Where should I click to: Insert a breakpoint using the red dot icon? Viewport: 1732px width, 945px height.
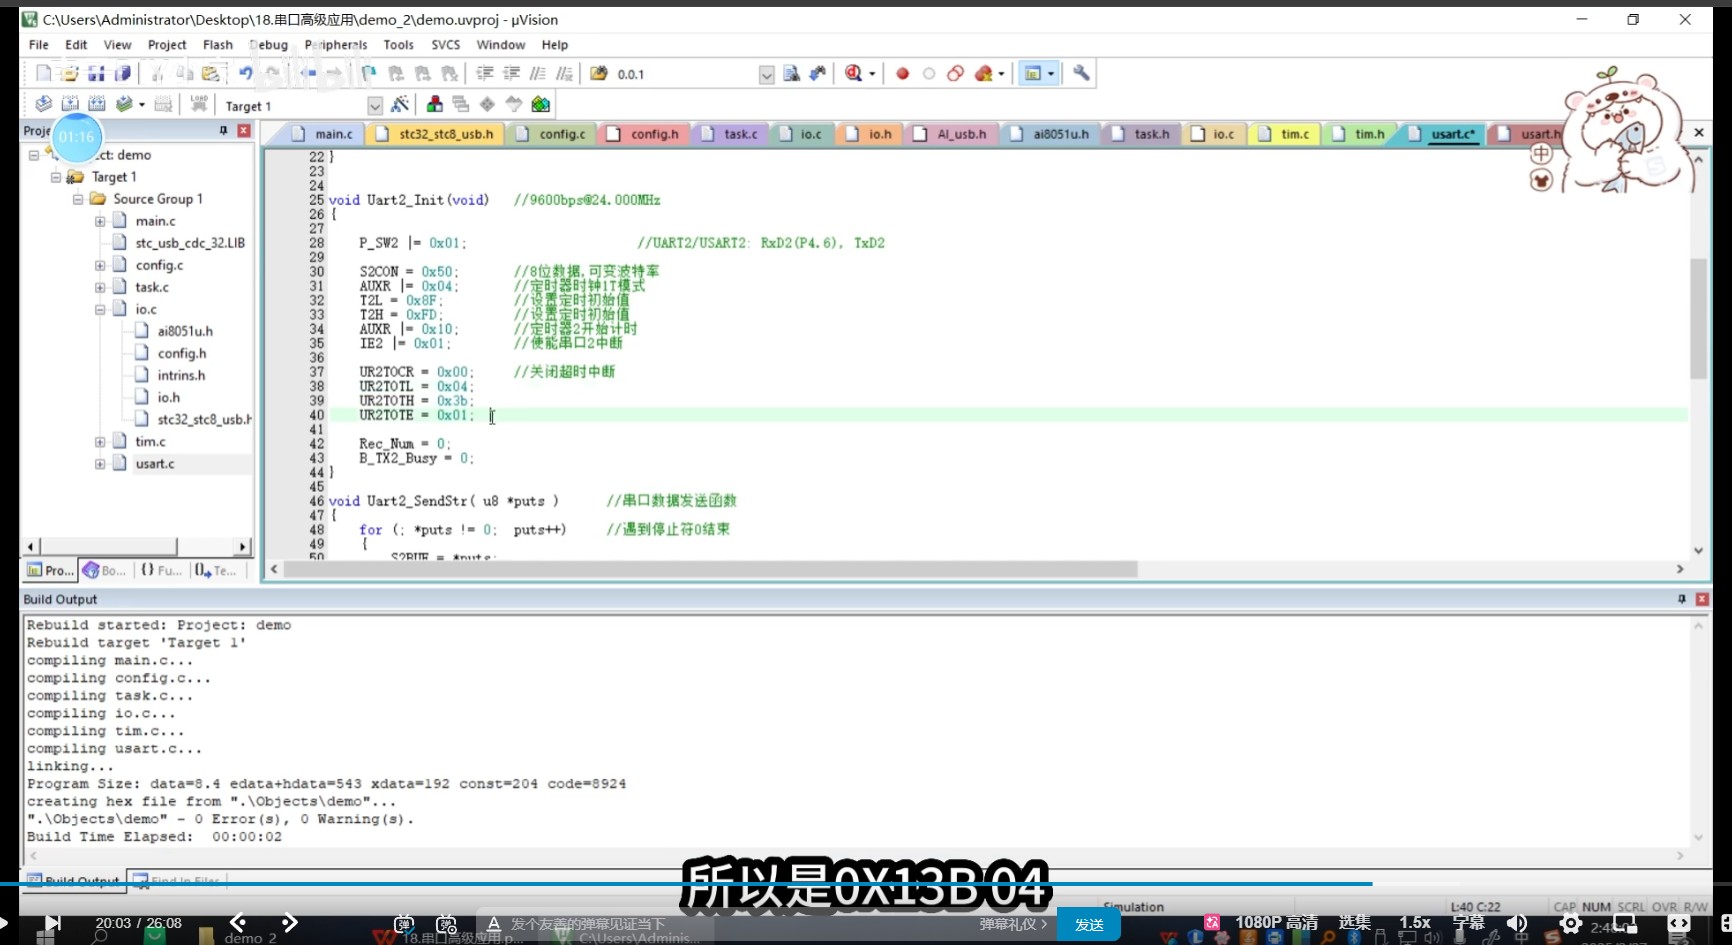pyautogui.click(x=902, y=73)
